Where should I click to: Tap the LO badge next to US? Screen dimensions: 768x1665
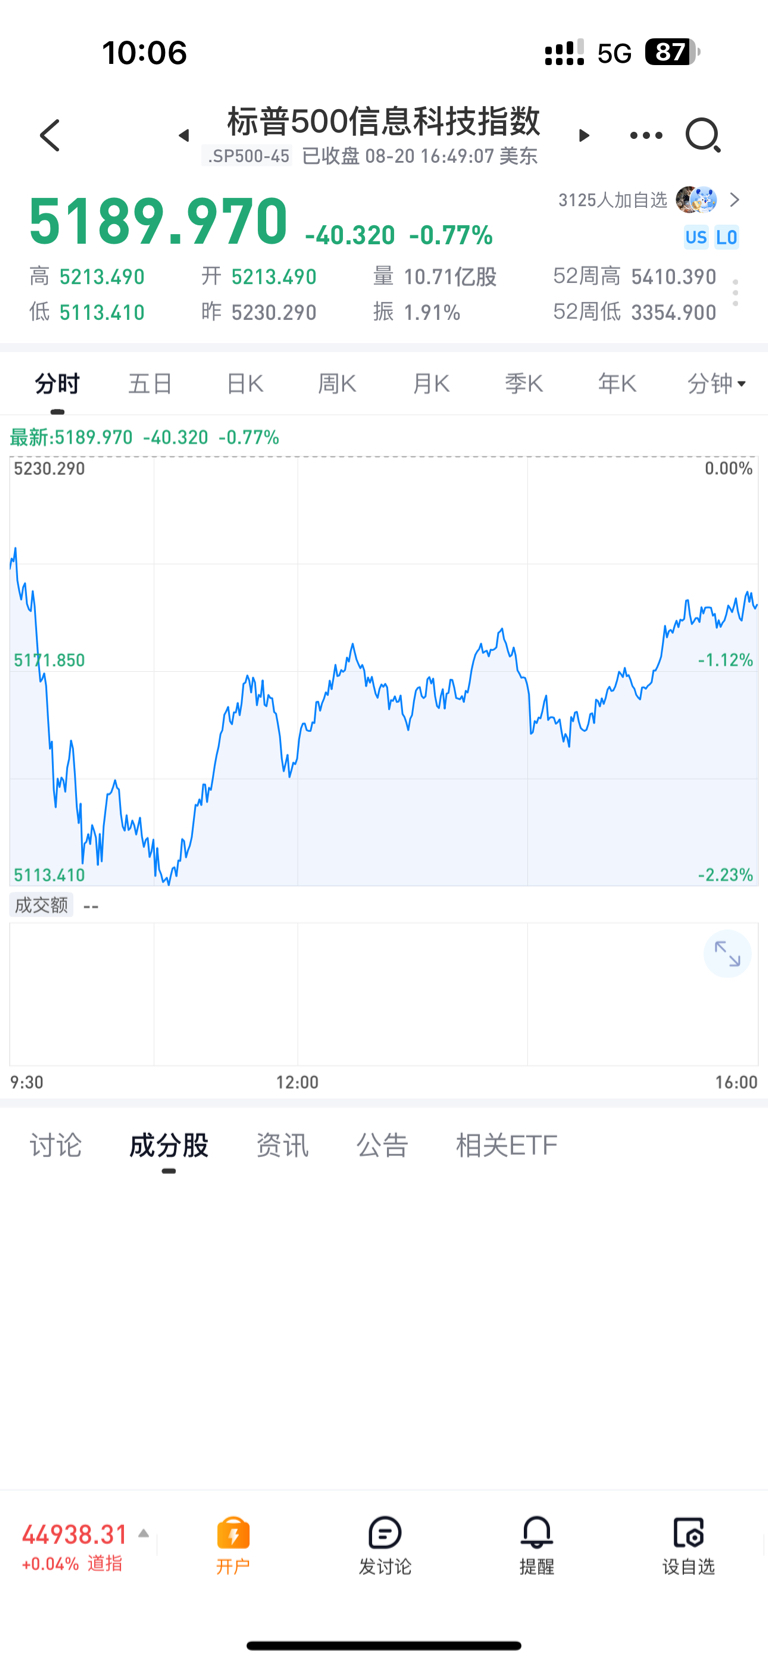point(727,237)
